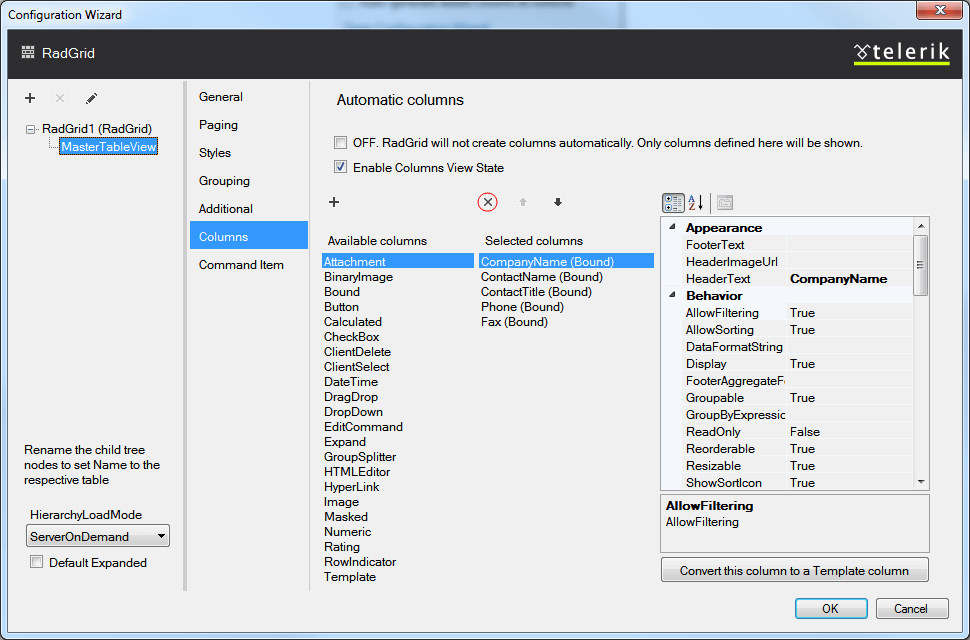
Task: Click the pencil edit icon above the tree
Action: [91, 98]
